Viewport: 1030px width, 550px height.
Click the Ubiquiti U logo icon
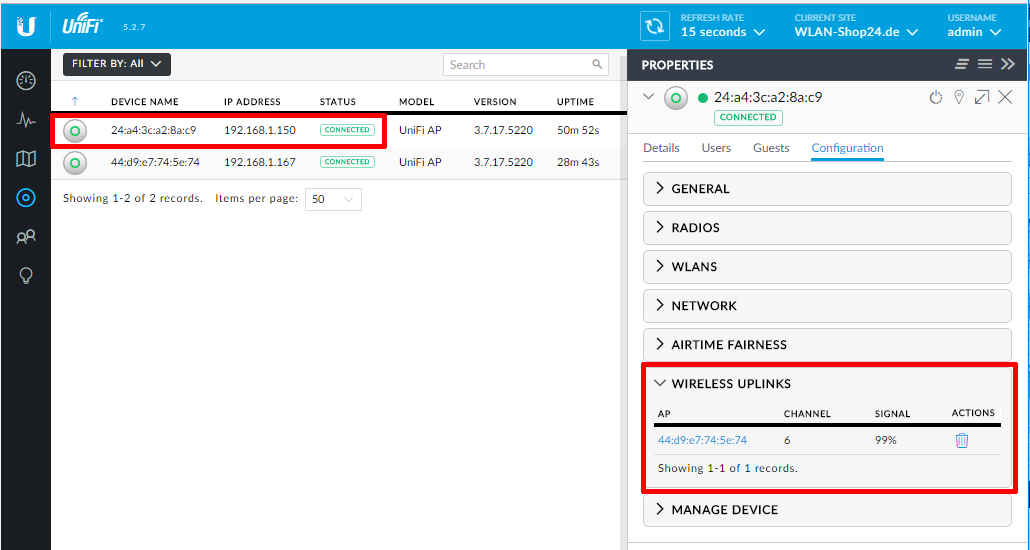[x=26, y=26]
